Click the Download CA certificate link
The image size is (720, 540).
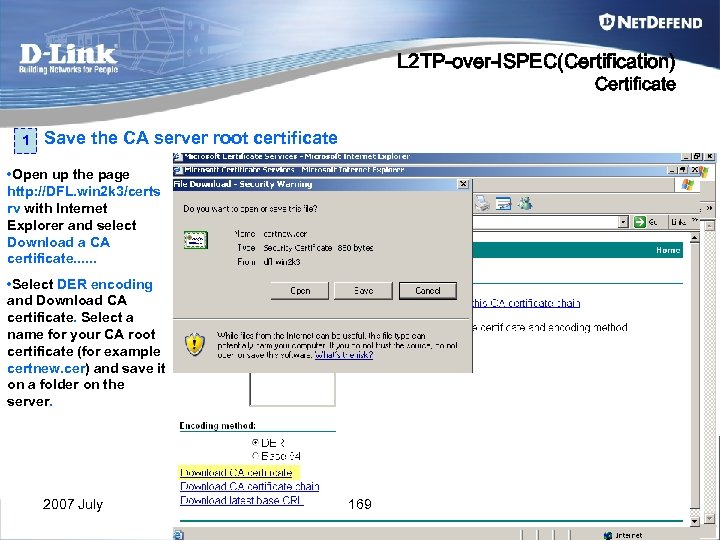[236, 472]
